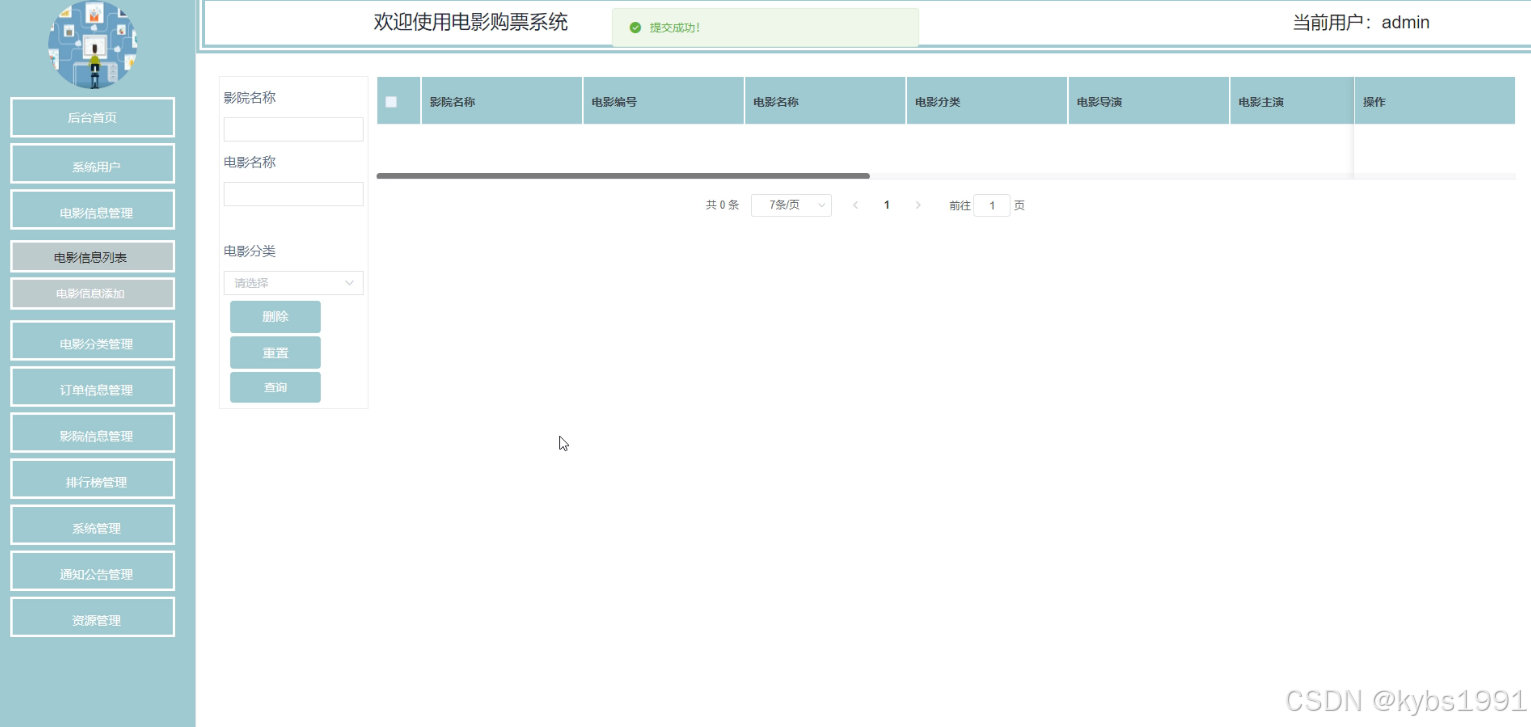This screenshot has width=1531, height=727.
Task: Expand 订单信息管理 sidebar menu
Action: coord(92,386)
